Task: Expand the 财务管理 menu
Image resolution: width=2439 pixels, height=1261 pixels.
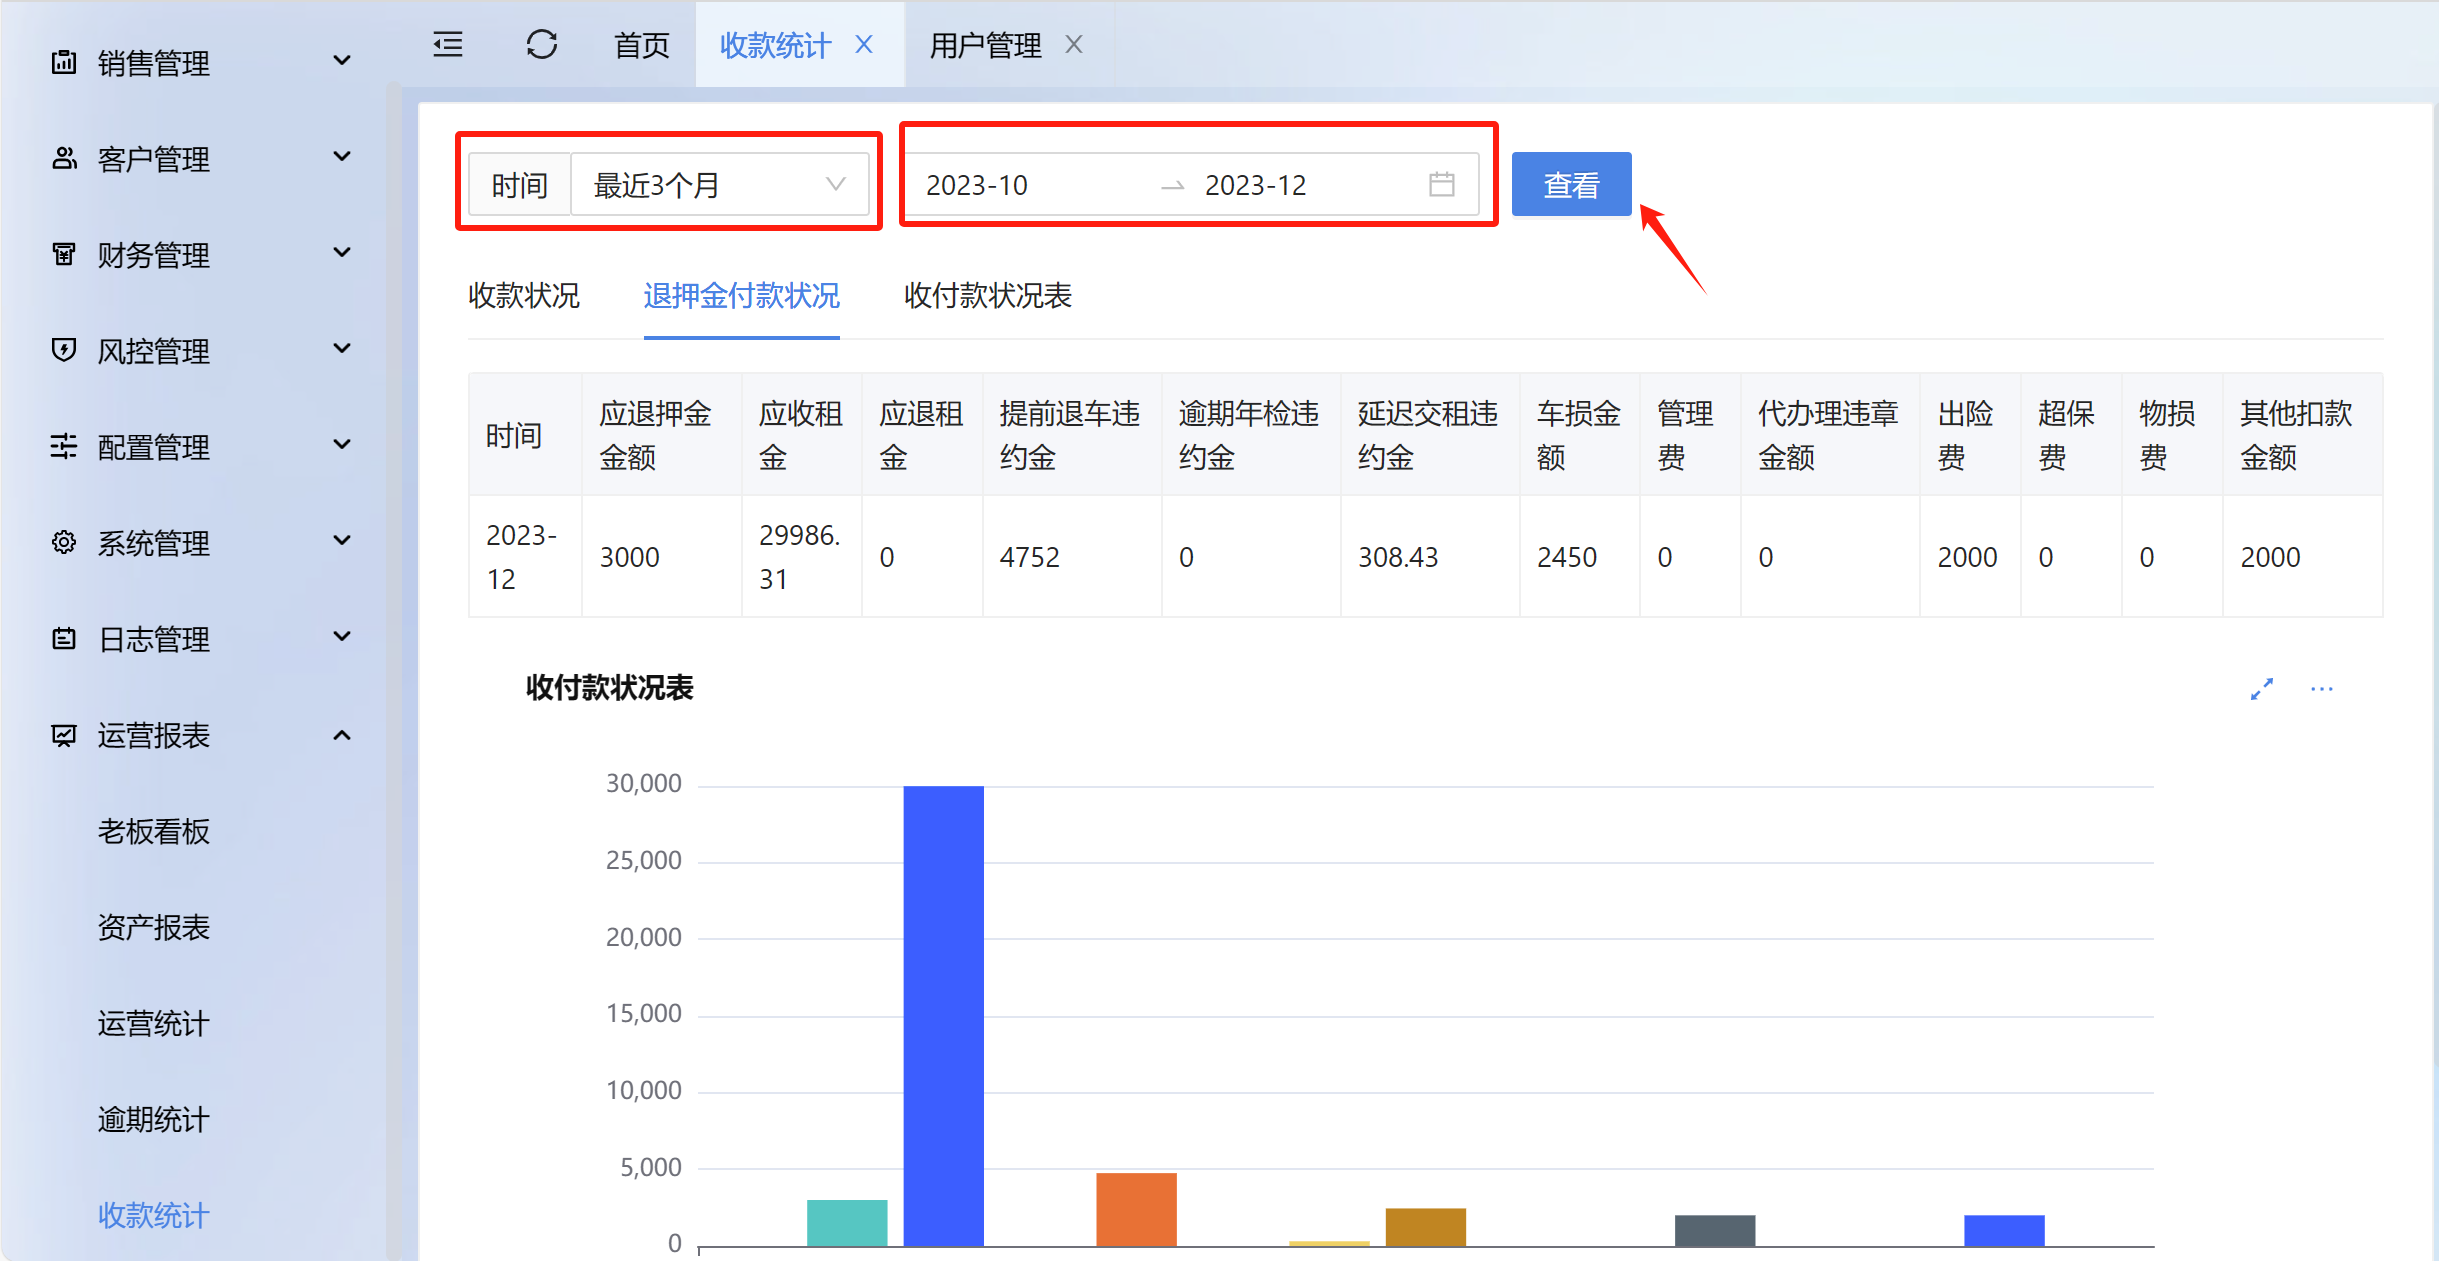Action: [341, 253]
